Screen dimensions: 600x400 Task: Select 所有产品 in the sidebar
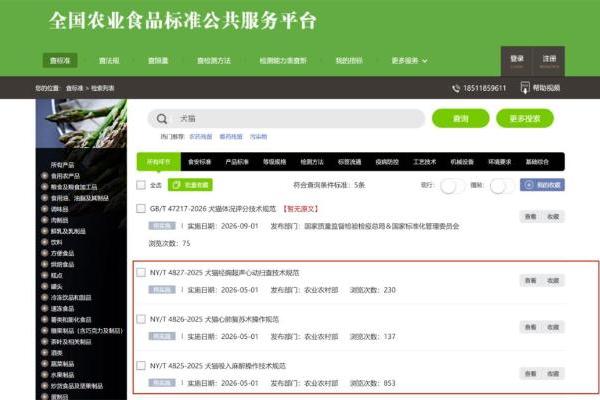62,165
